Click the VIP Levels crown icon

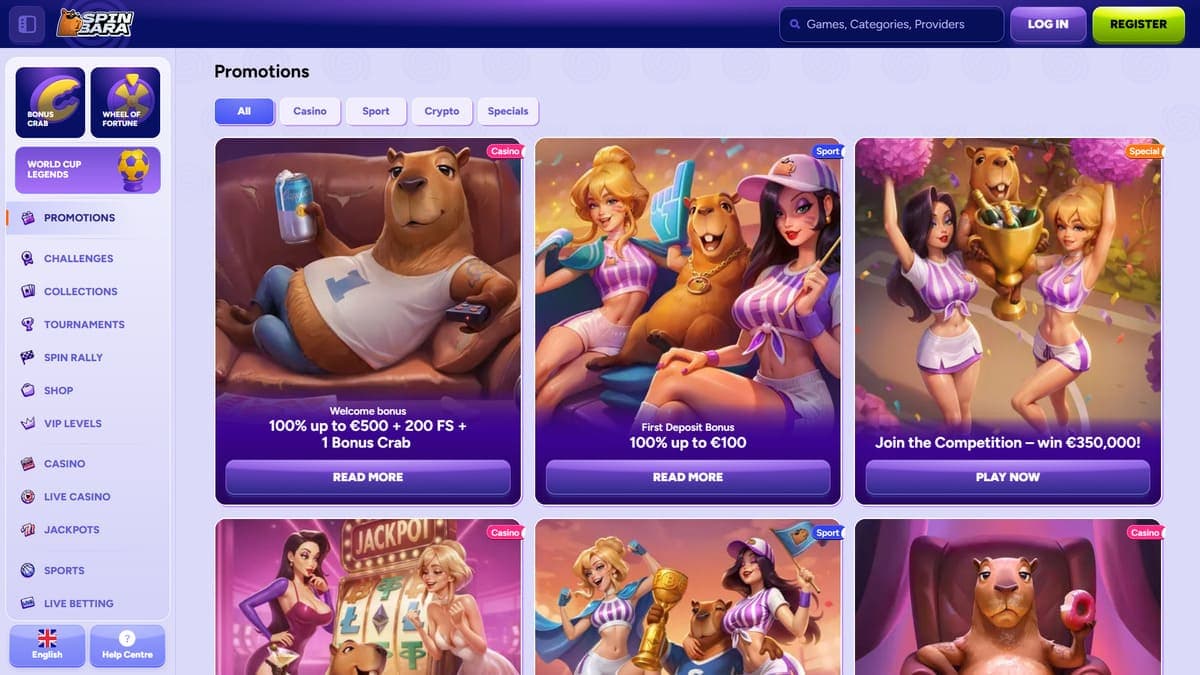tap(28, 423)
